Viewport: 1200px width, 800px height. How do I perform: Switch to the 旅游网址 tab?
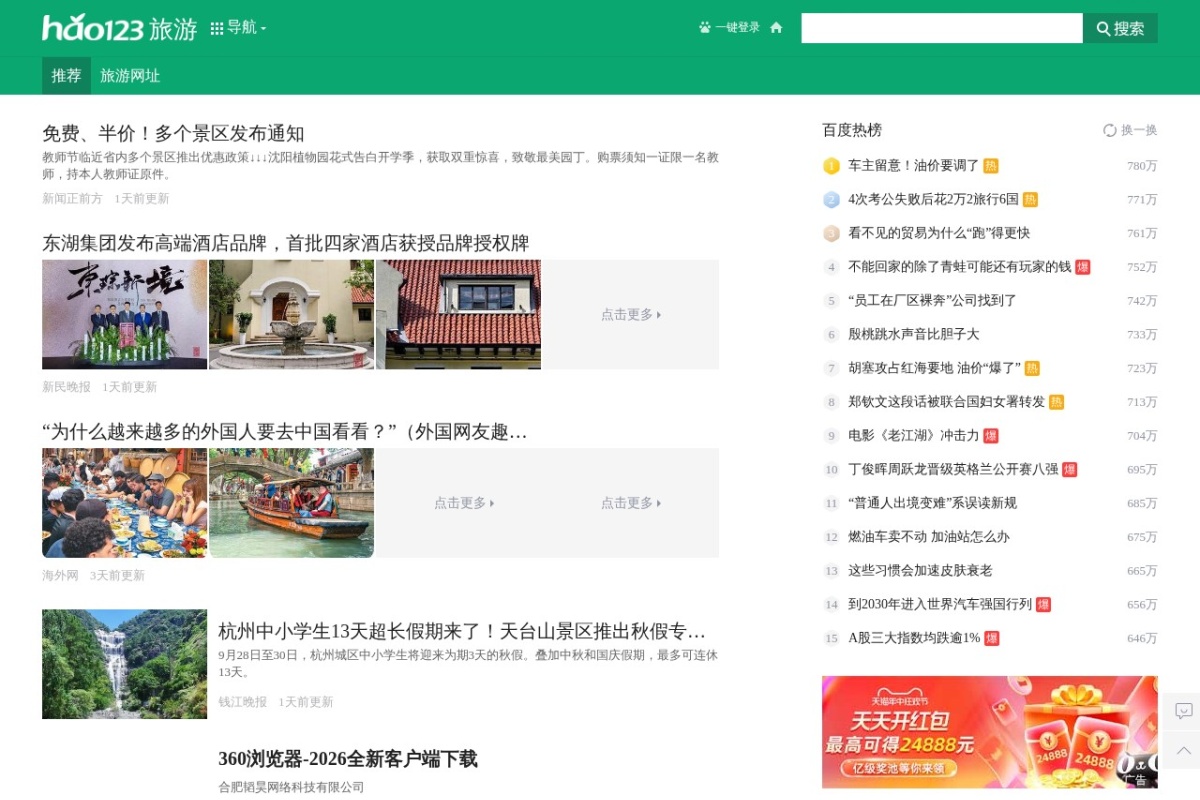coord(130,76)
